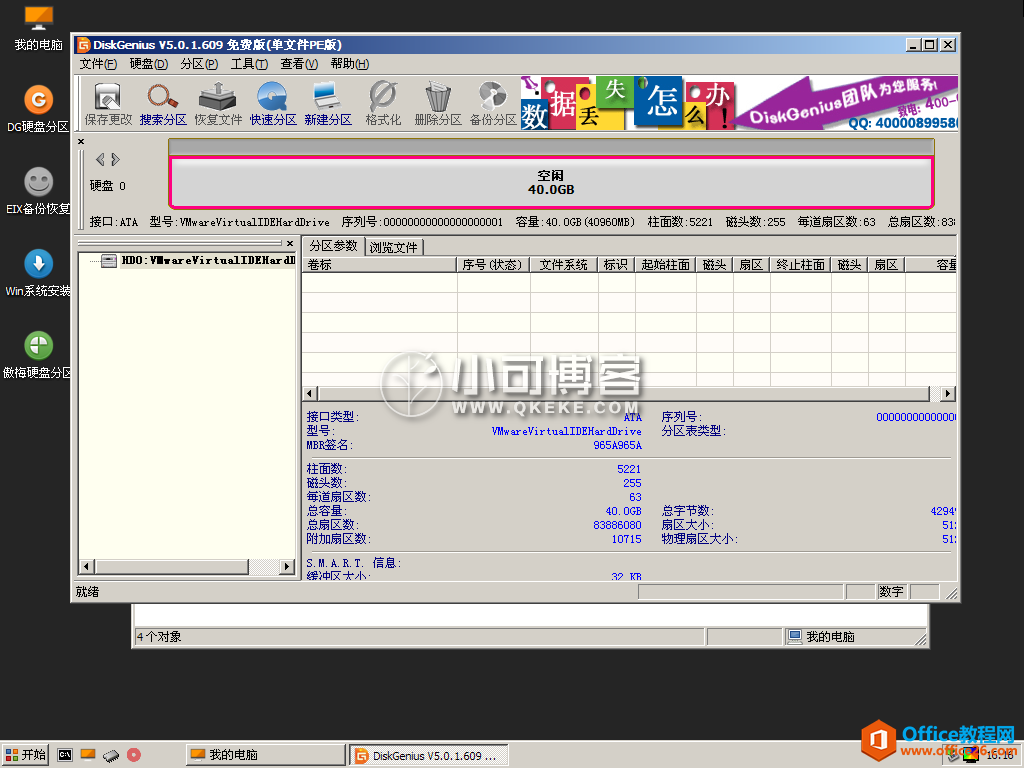Viewport: 1024px width, 768px height.
Task: Click the 搜索分区 (Search Partition) magnifier icon
Action: tap(163, 104)
